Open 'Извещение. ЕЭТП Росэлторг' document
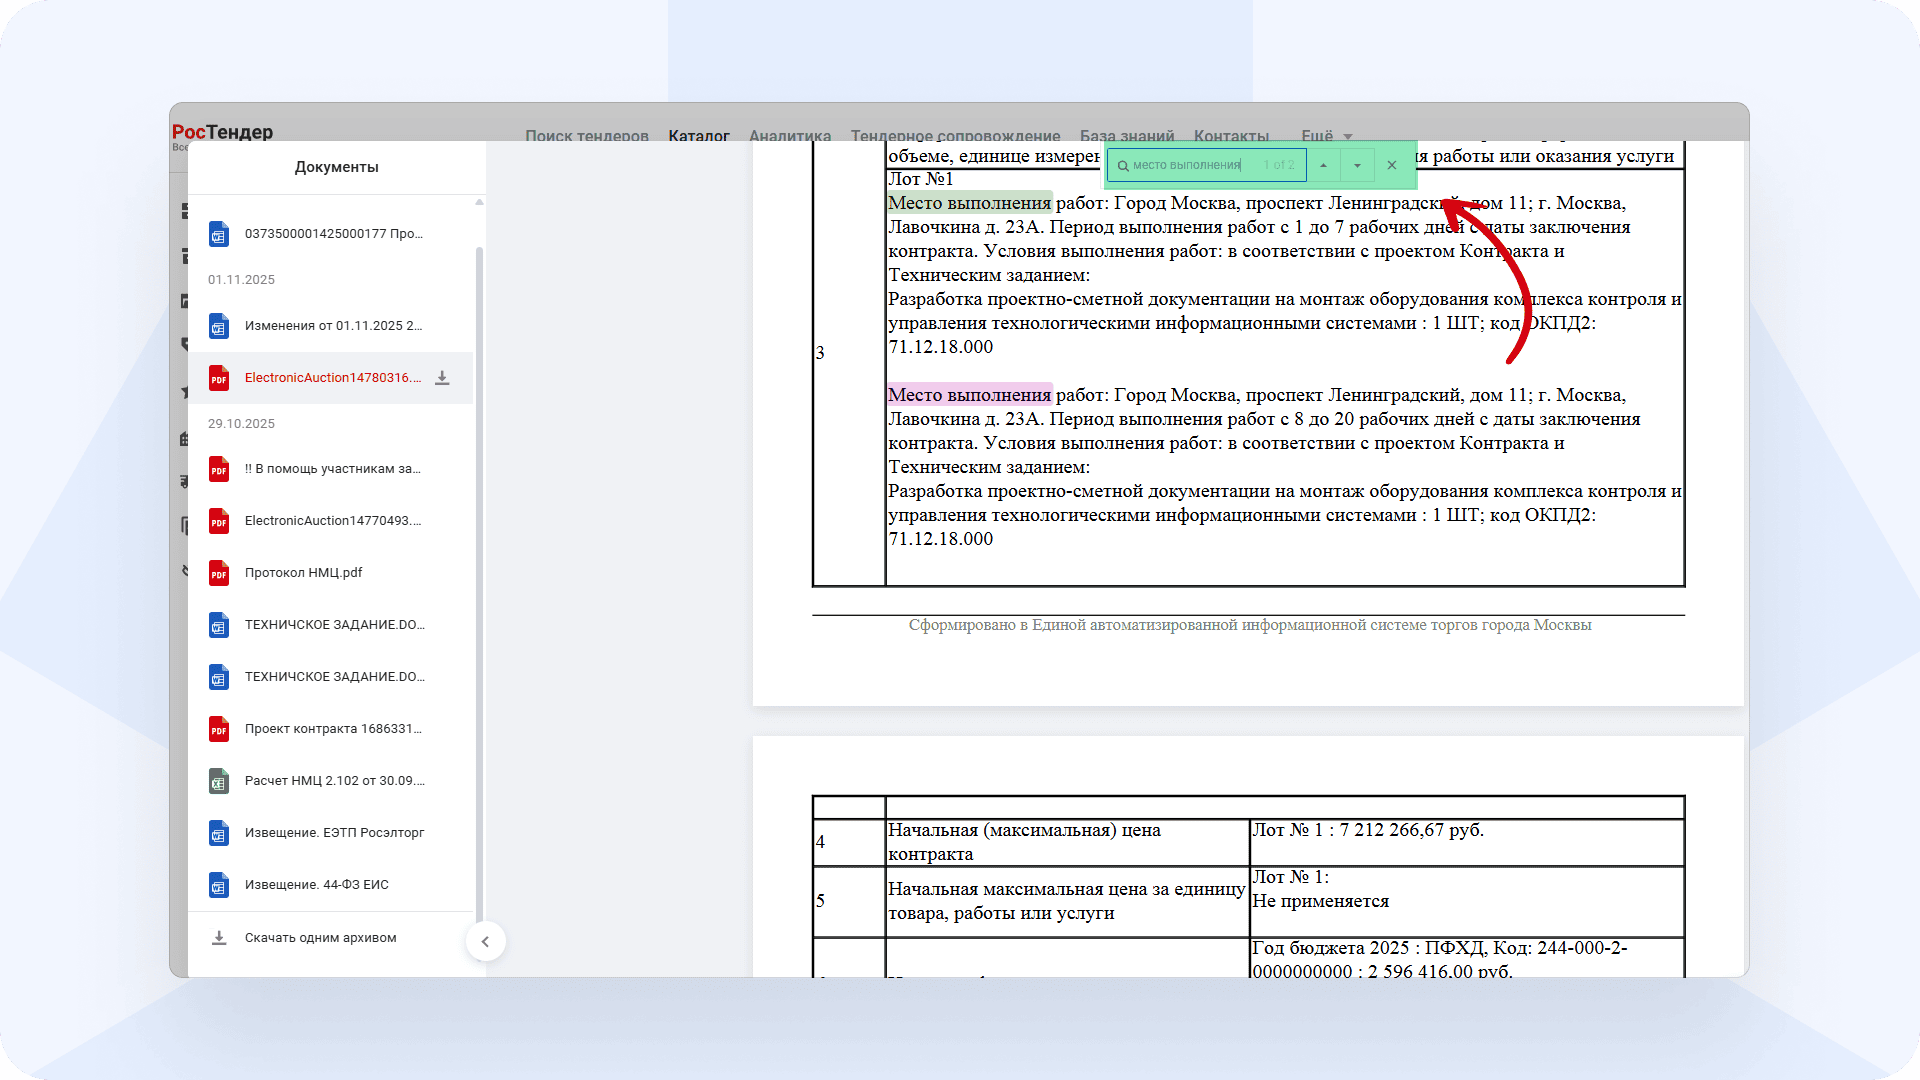1920x1080 pixels. [334, 833]
